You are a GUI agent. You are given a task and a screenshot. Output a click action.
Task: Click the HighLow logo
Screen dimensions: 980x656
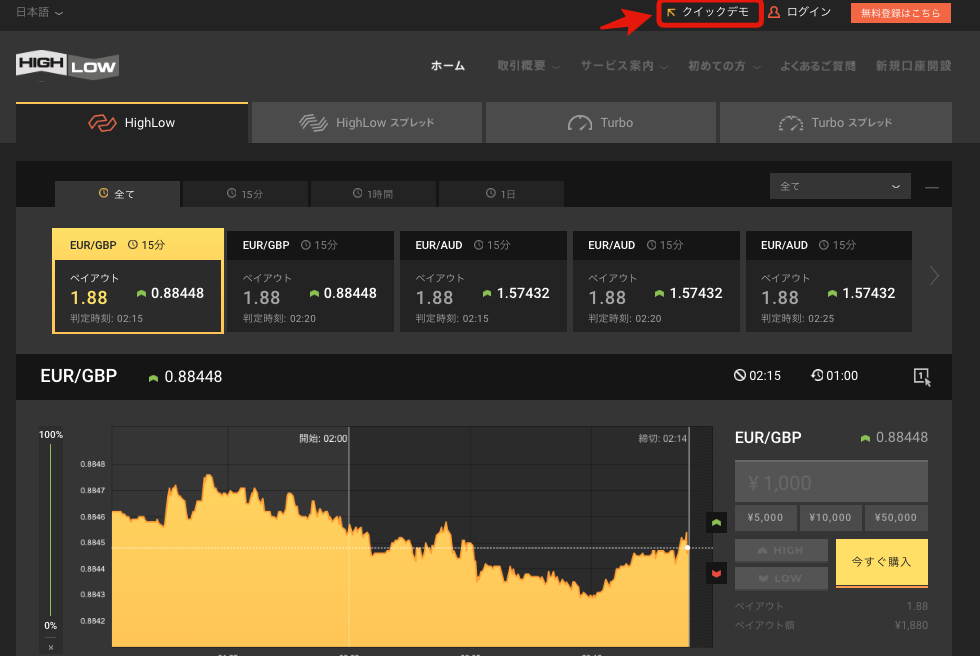coord(67,65)
